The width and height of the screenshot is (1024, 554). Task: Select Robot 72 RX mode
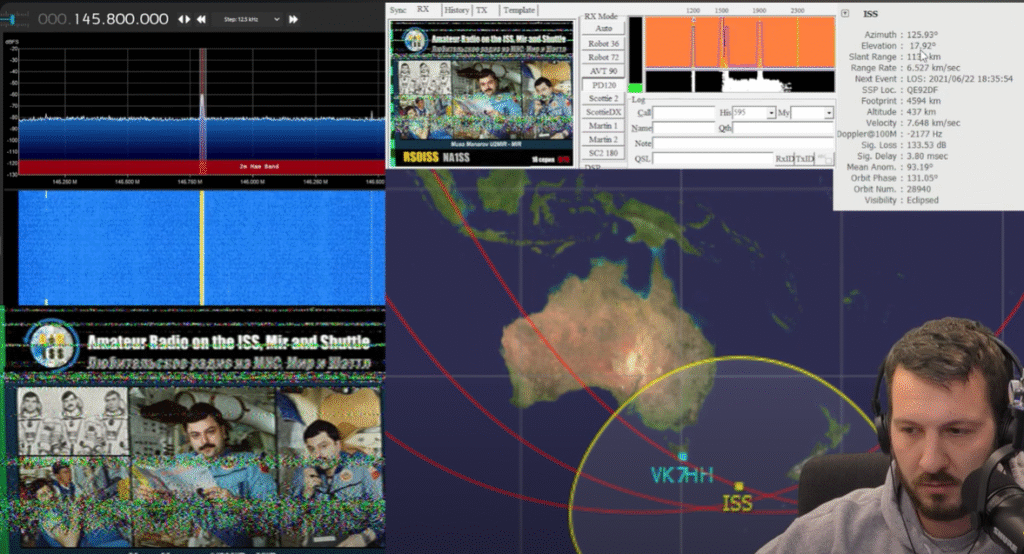click(603, 57)
